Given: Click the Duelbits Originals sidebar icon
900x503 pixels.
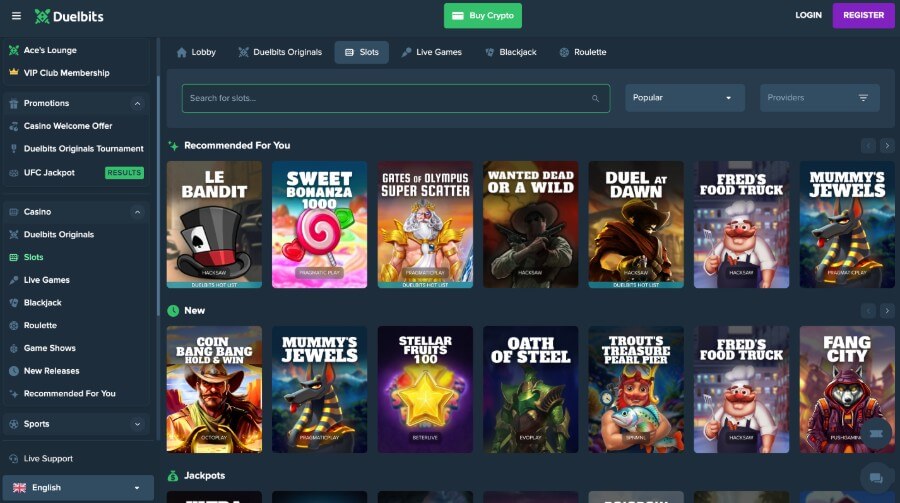Looking at the screenshot, I should tap(14, 234).
